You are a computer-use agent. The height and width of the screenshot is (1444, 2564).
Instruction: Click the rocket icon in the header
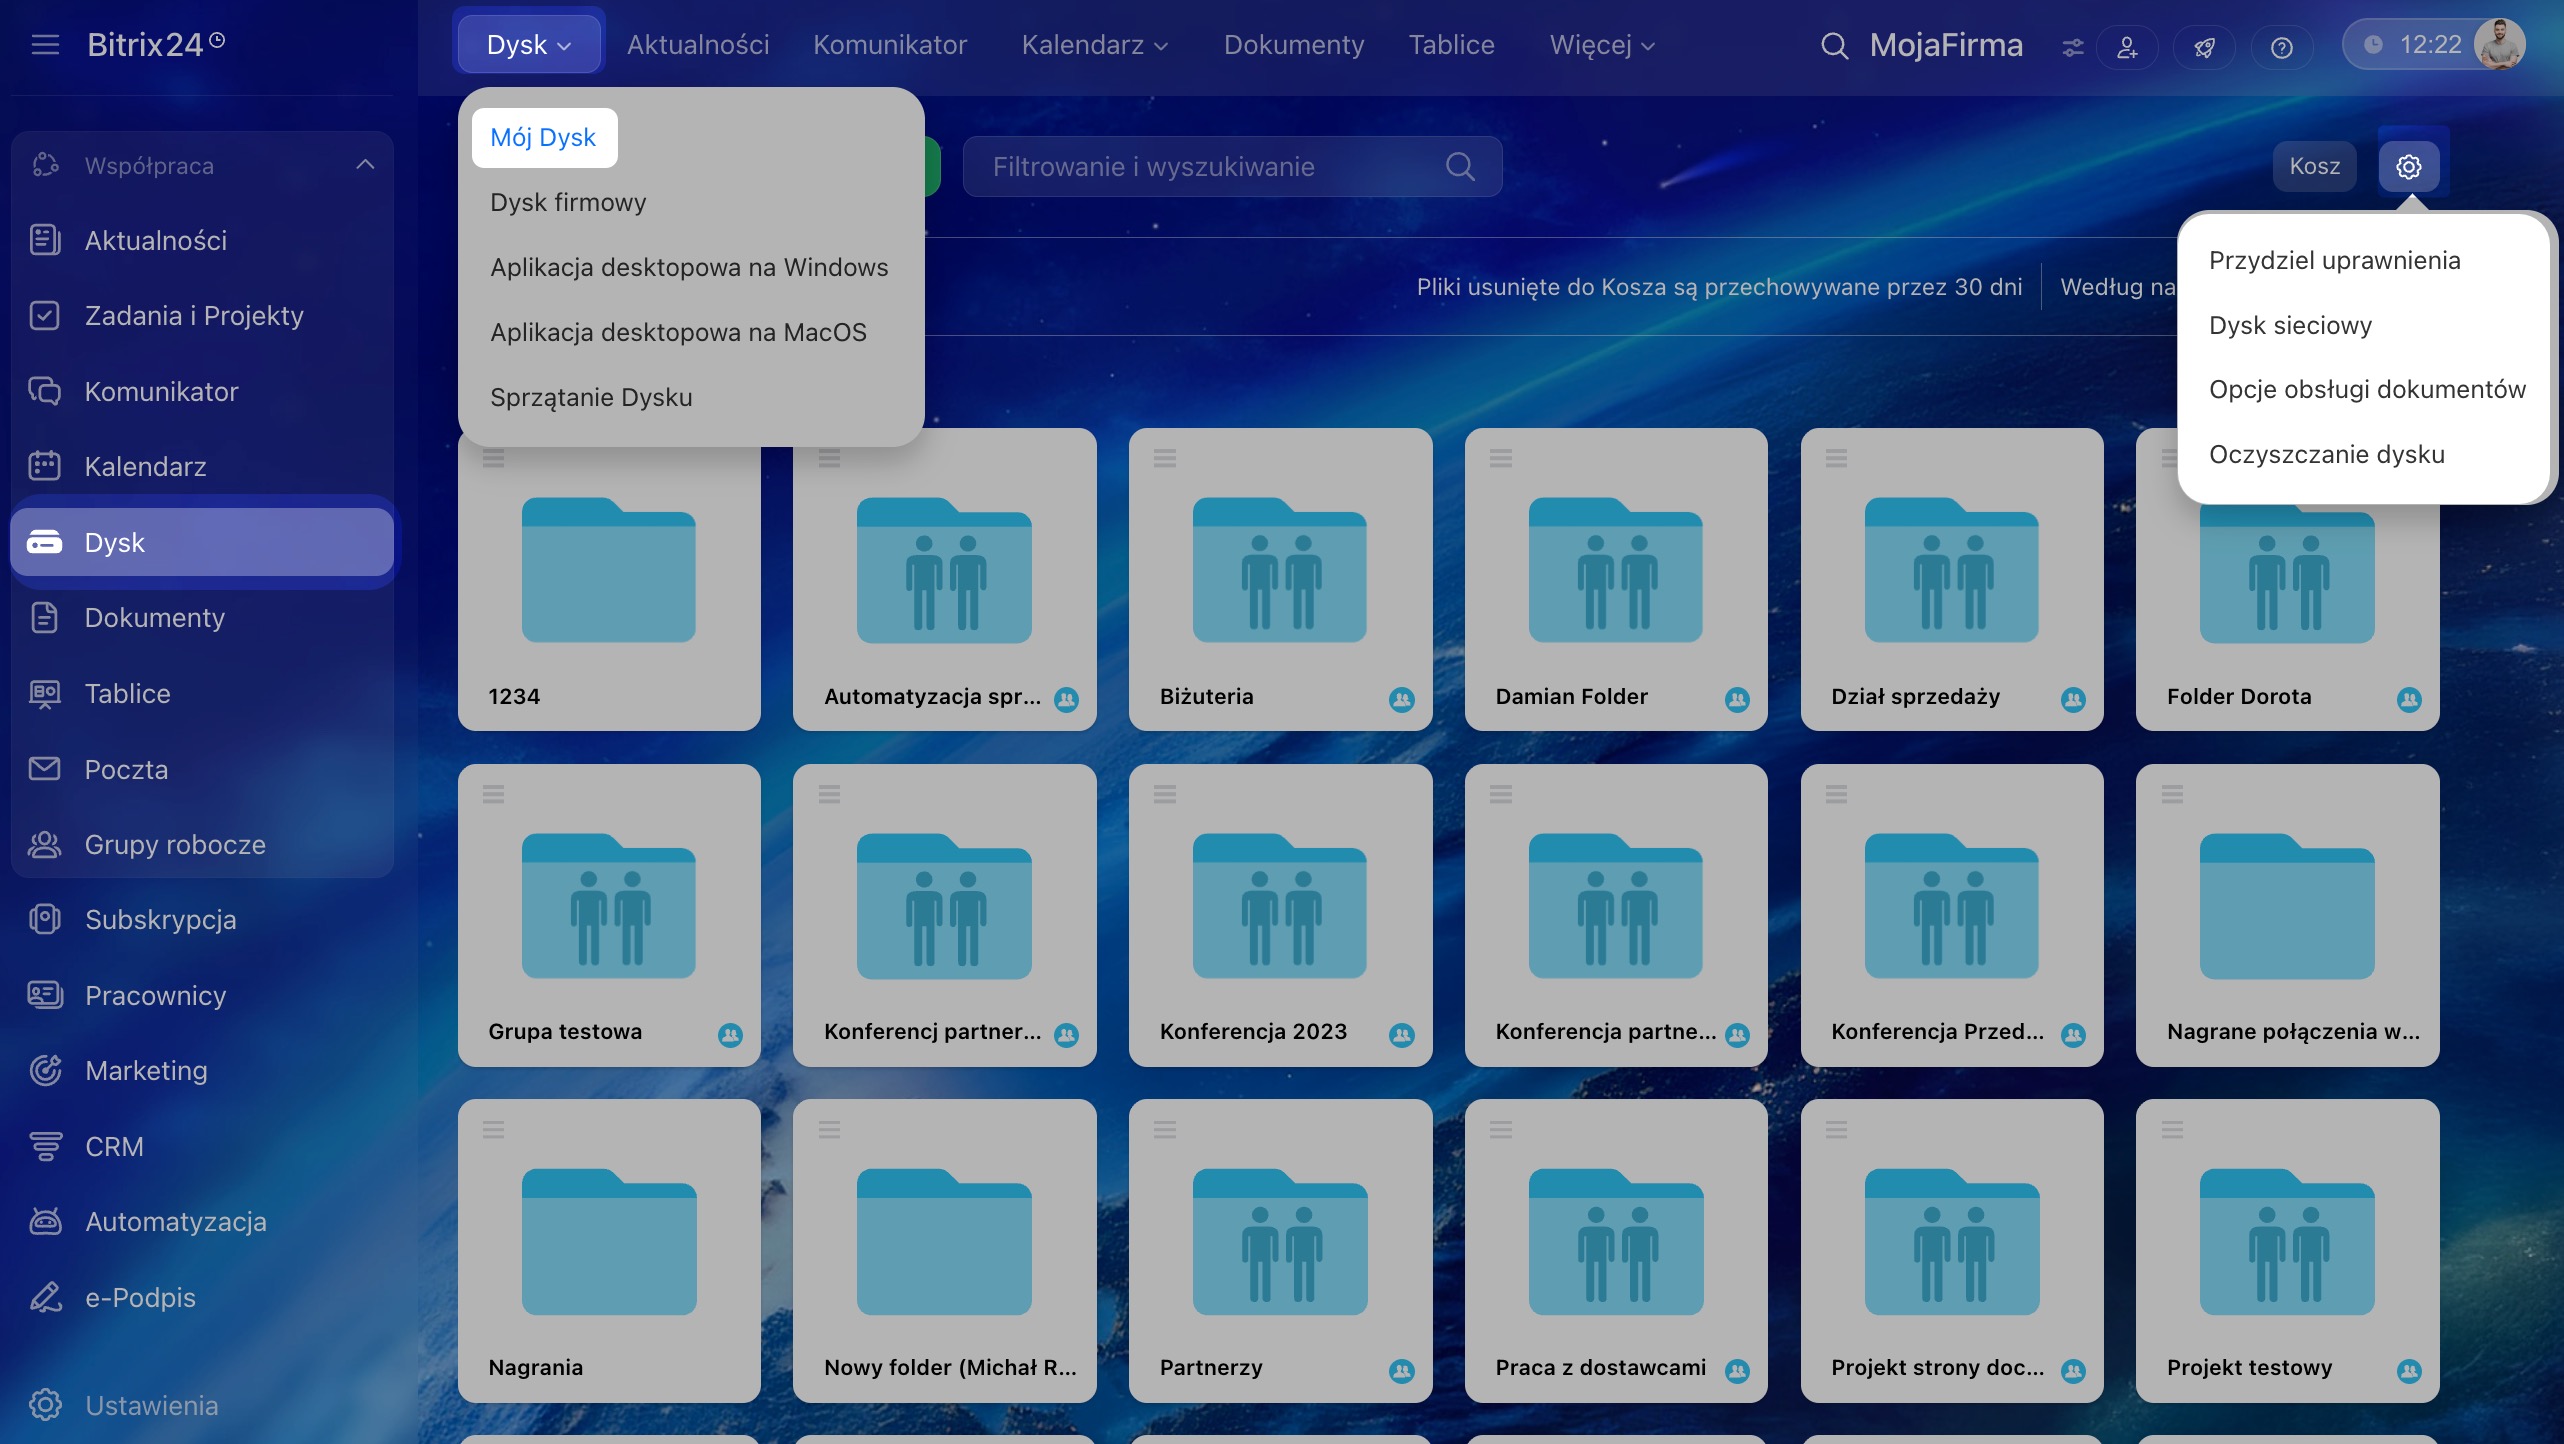coord(2204,47)
